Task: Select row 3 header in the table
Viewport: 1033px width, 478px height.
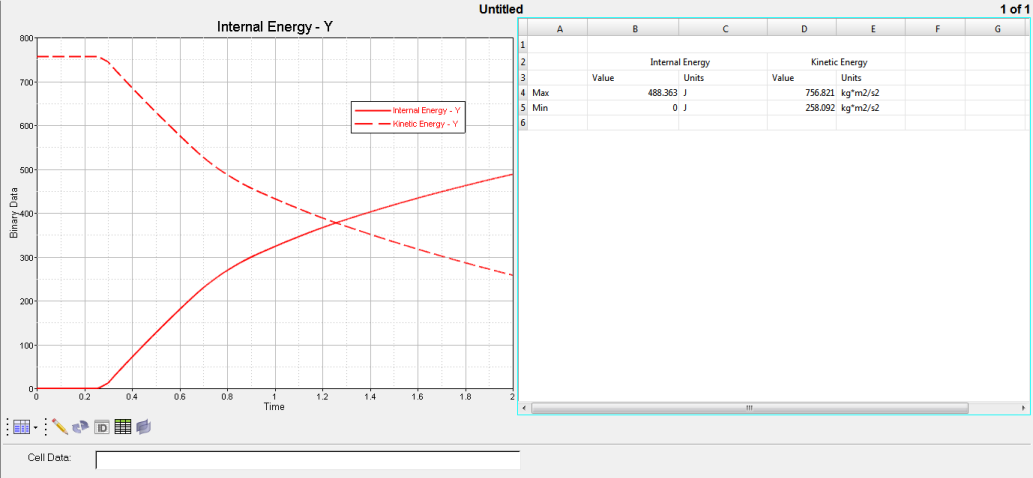Action: pyautogui.click(x=524, y=78)
